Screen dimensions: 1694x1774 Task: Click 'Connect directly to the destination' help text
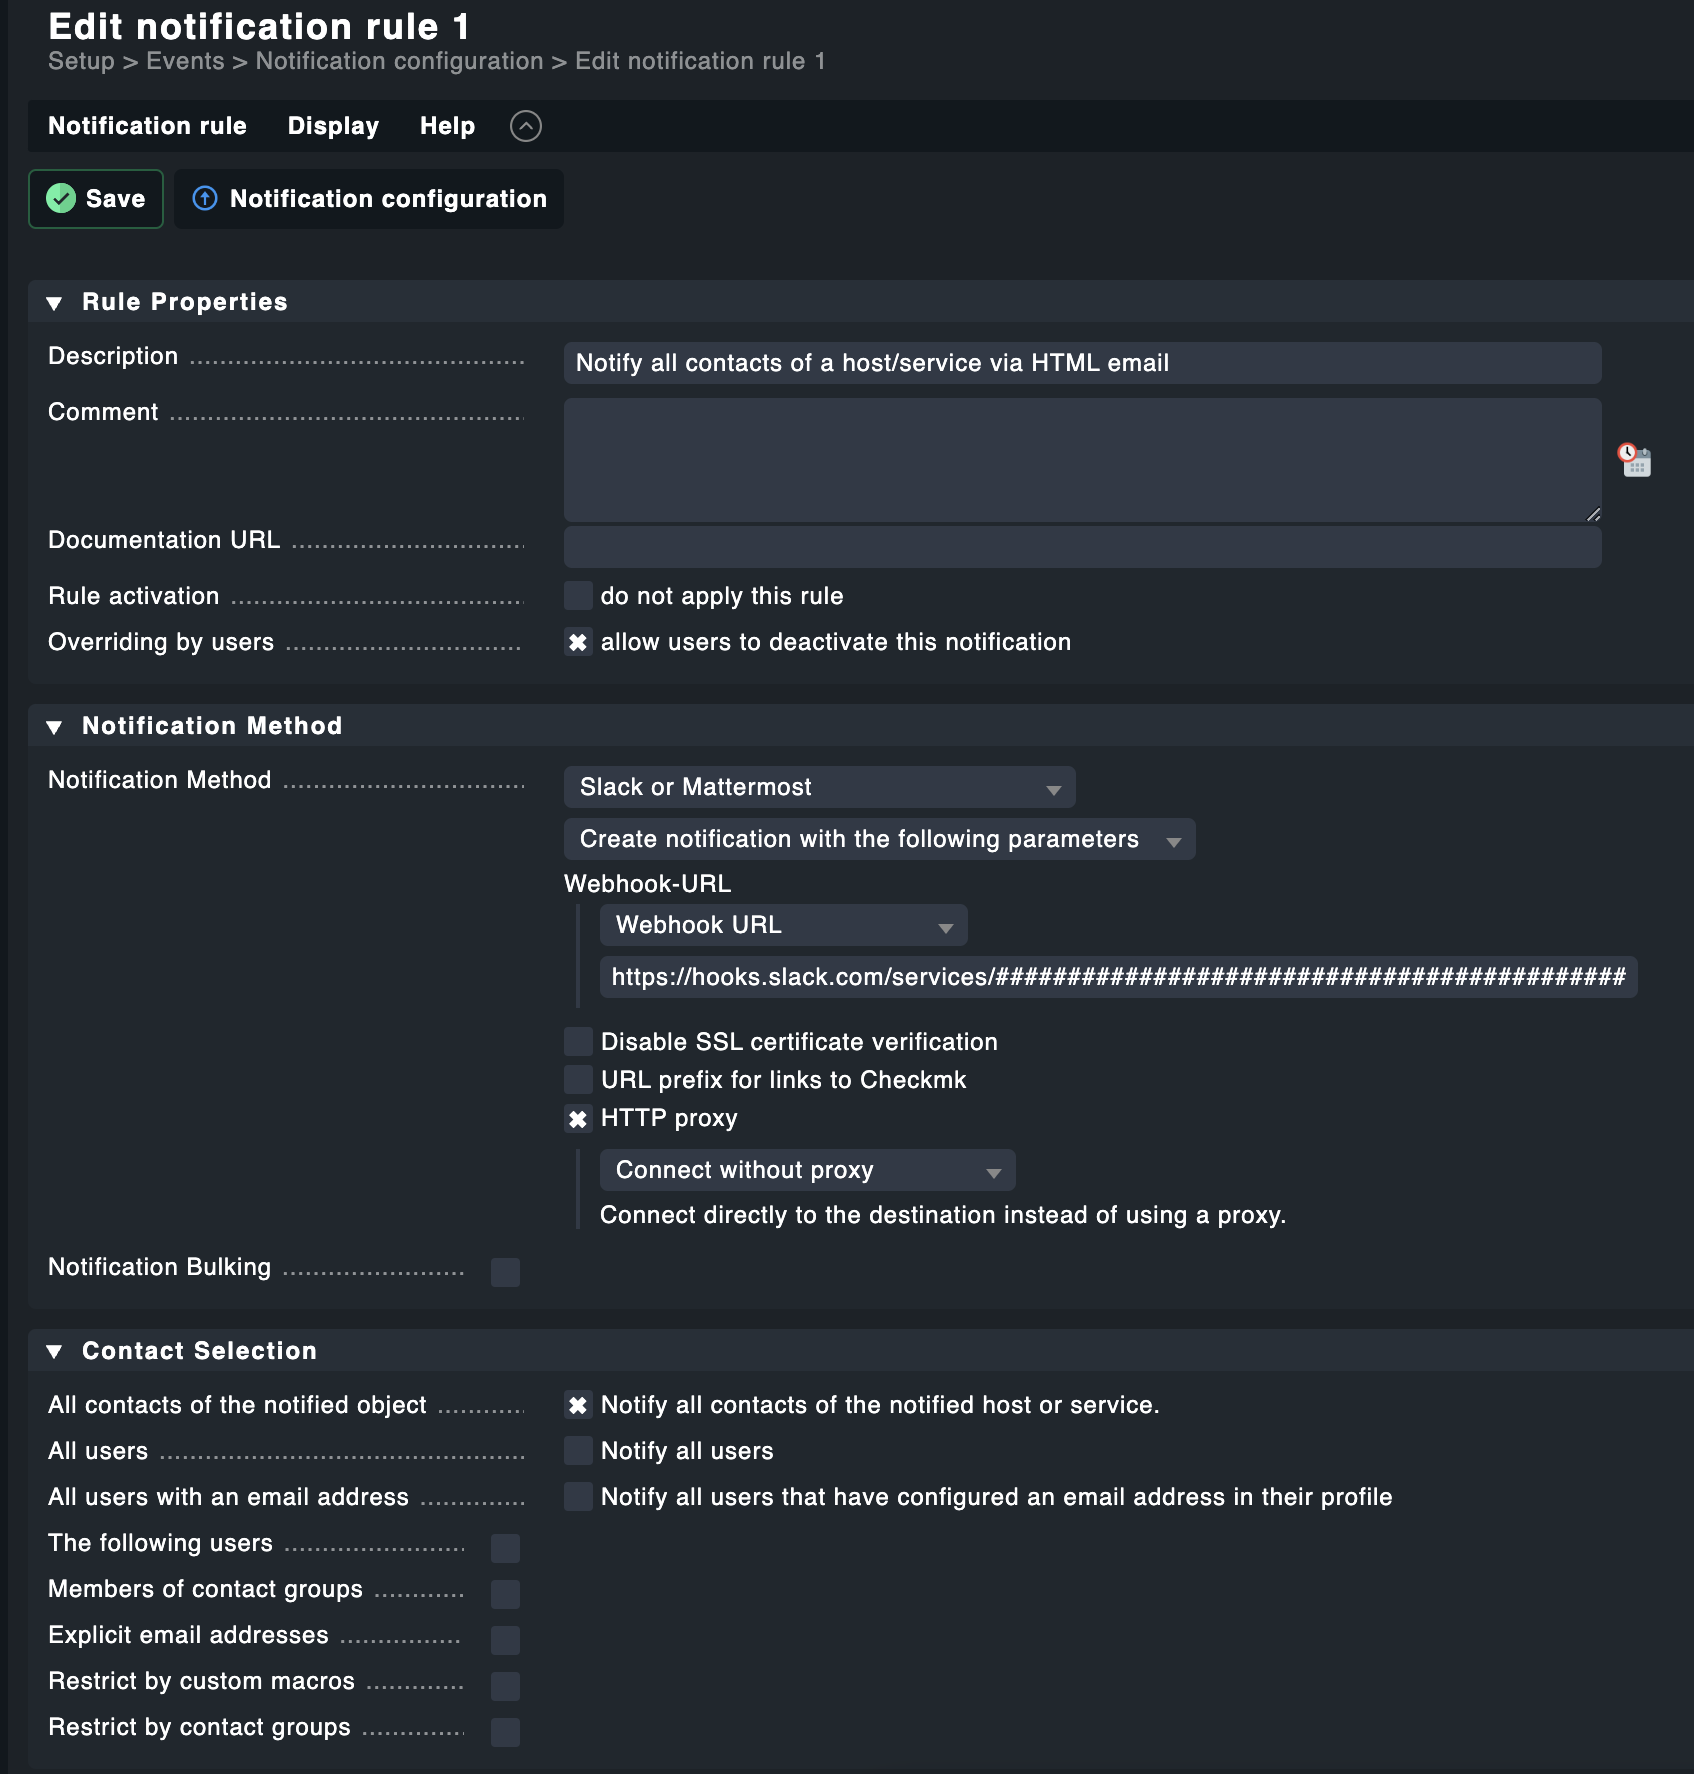click(943, 1215)
